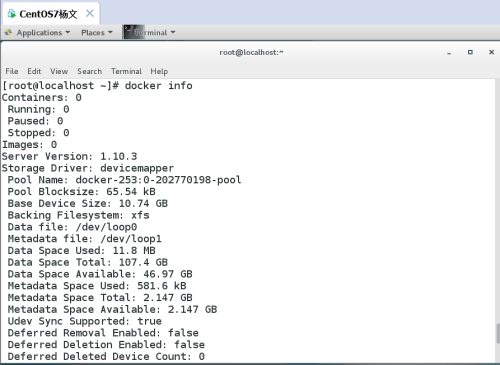This screenshot has height=365, width=500.
Task: Click the 'Metadata file: /dev/loop1' line
Action: tap(85, 239)
